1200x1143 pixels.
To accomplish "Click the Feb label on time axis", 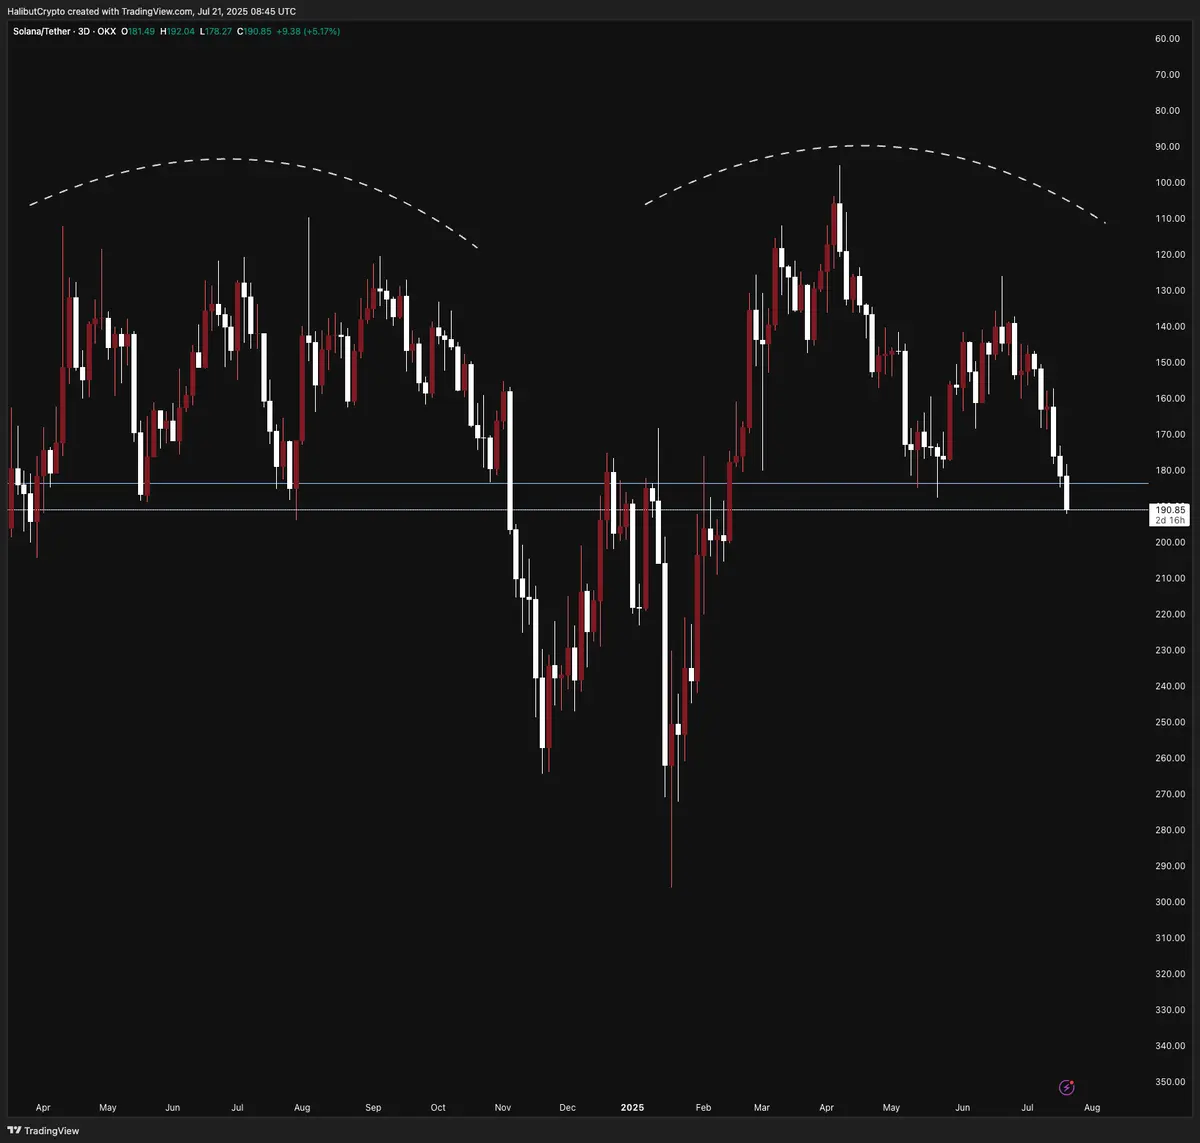I will 703,1108.
